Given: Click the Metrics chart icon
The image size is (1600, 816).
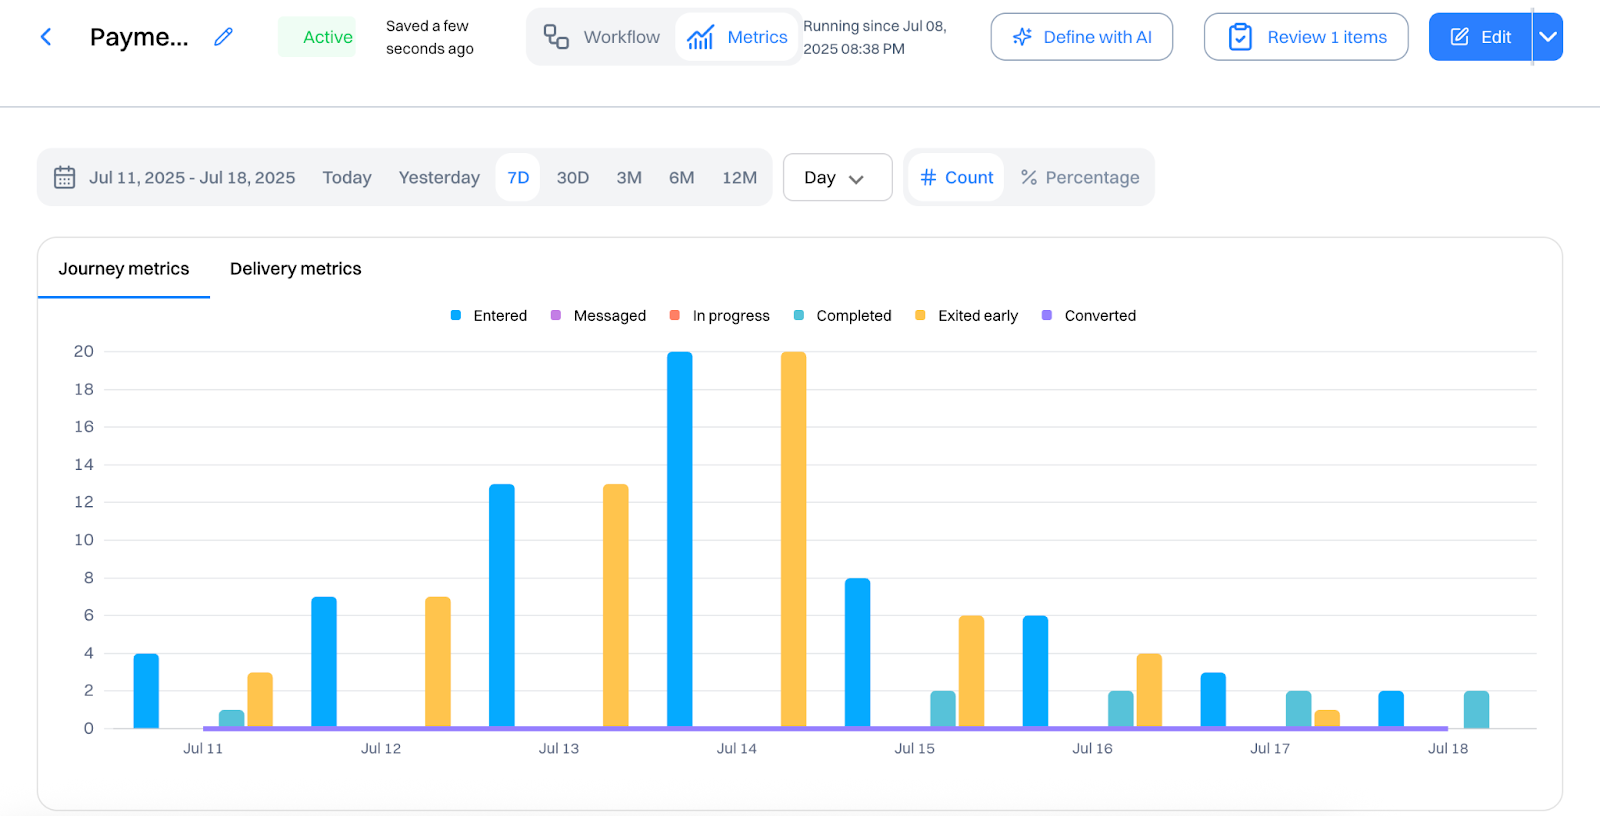Looking at the screenshot, I should tap(701, 37).
